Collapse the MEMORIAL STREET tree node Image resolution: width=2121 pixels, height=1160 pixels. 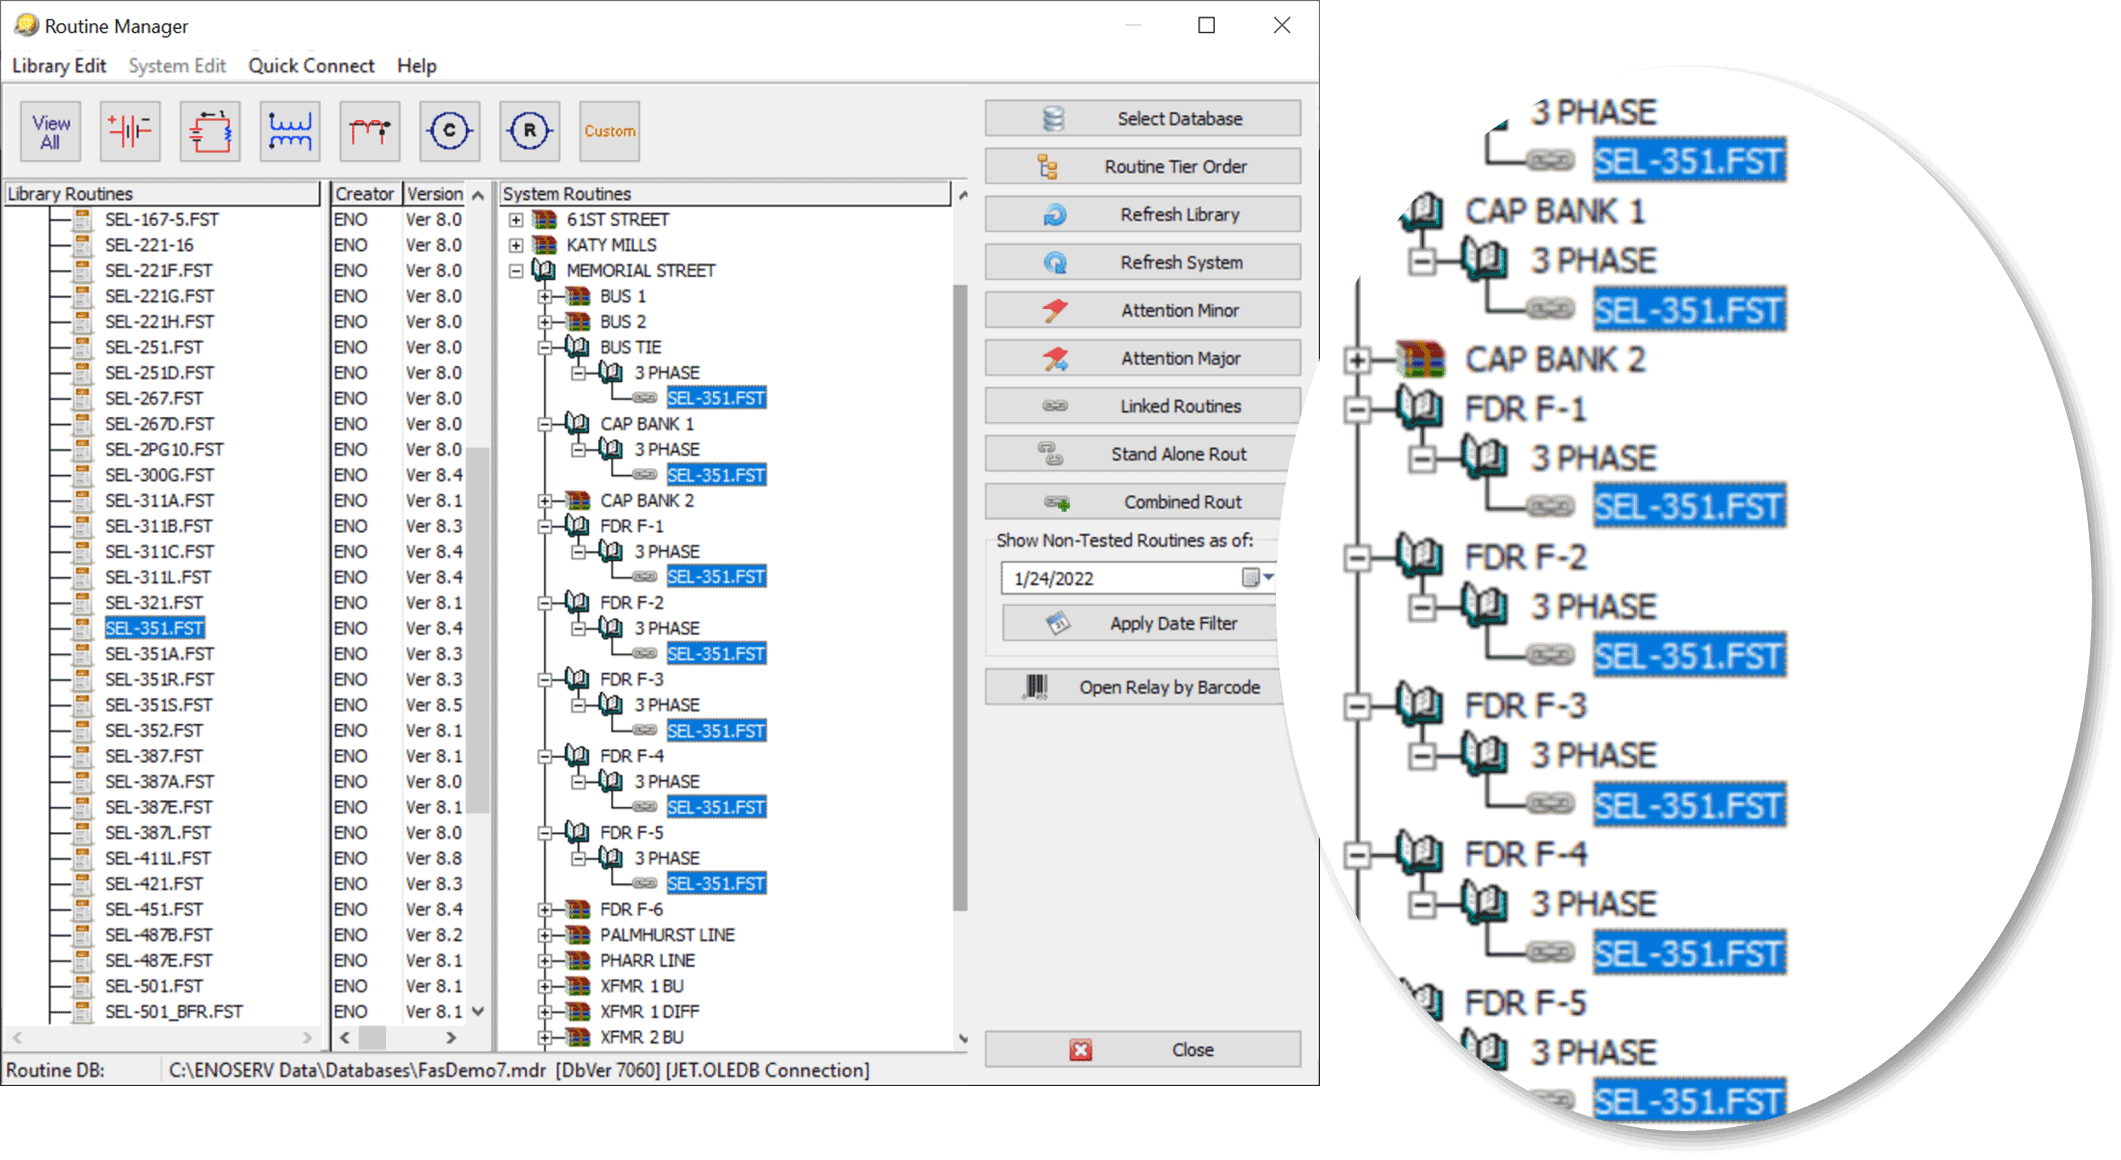pyautogui.click(x=516, y=271)
